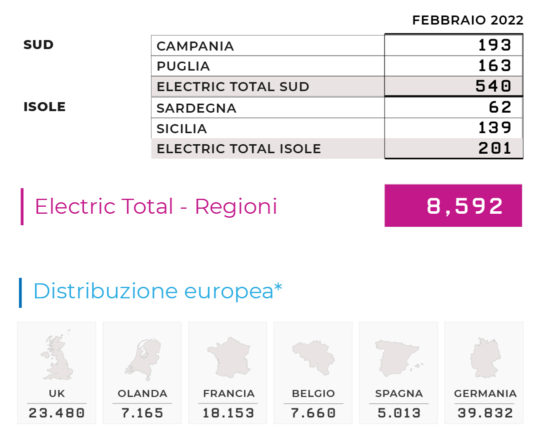This screenshot has width=545, height=438.
Task: Select the ISOLE section label
Action: point(44,107)
